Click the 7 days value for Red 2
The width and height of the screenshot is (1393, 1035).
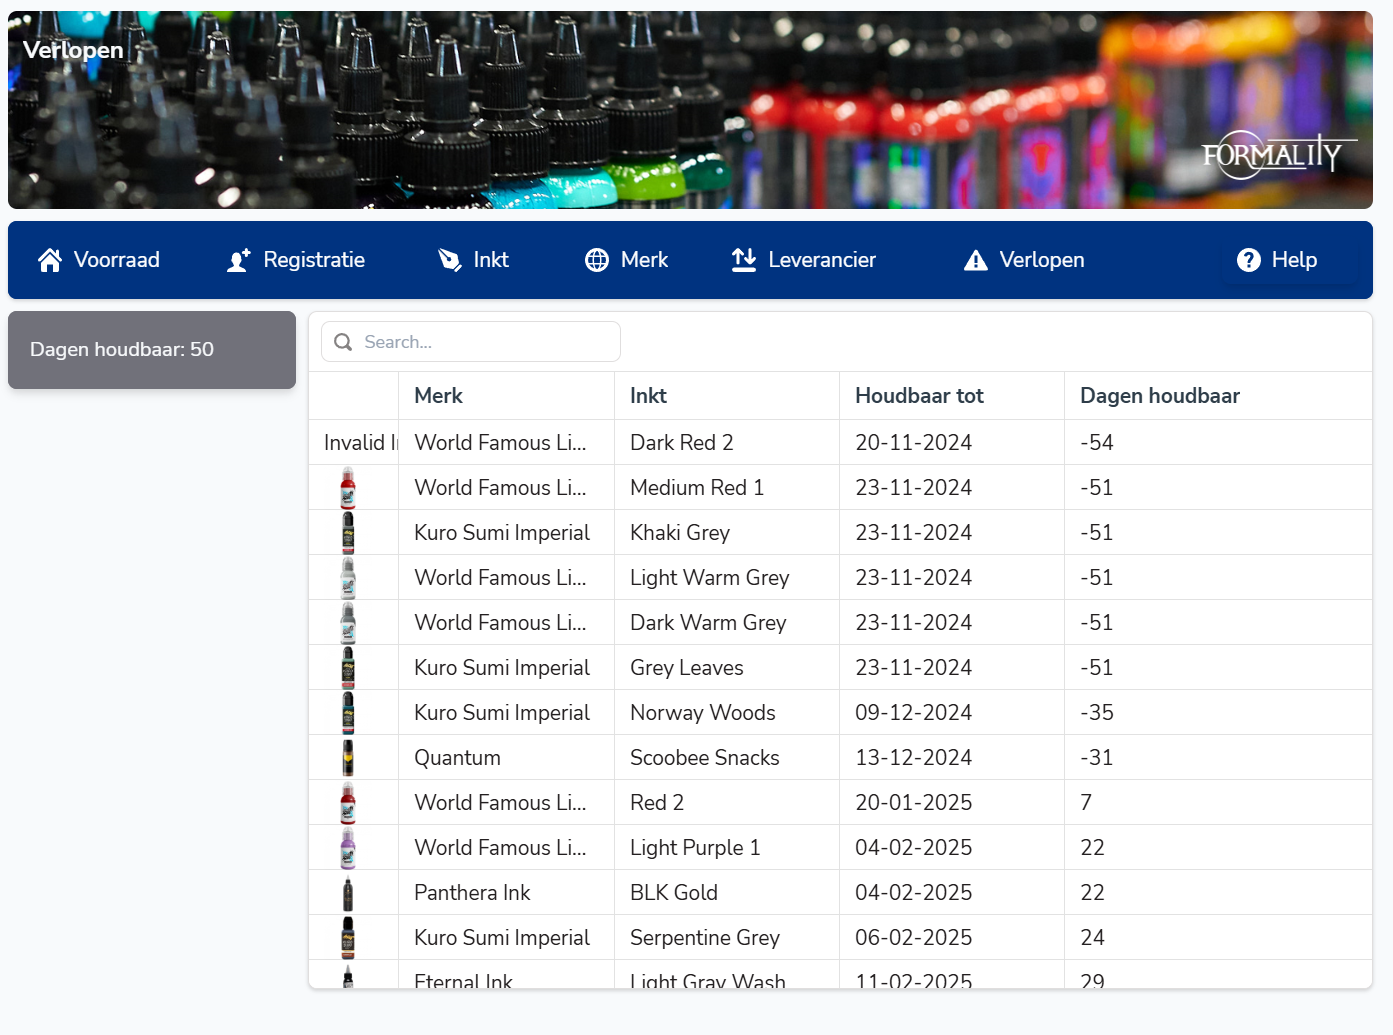pyautogui.click(x=1086, y=803)
